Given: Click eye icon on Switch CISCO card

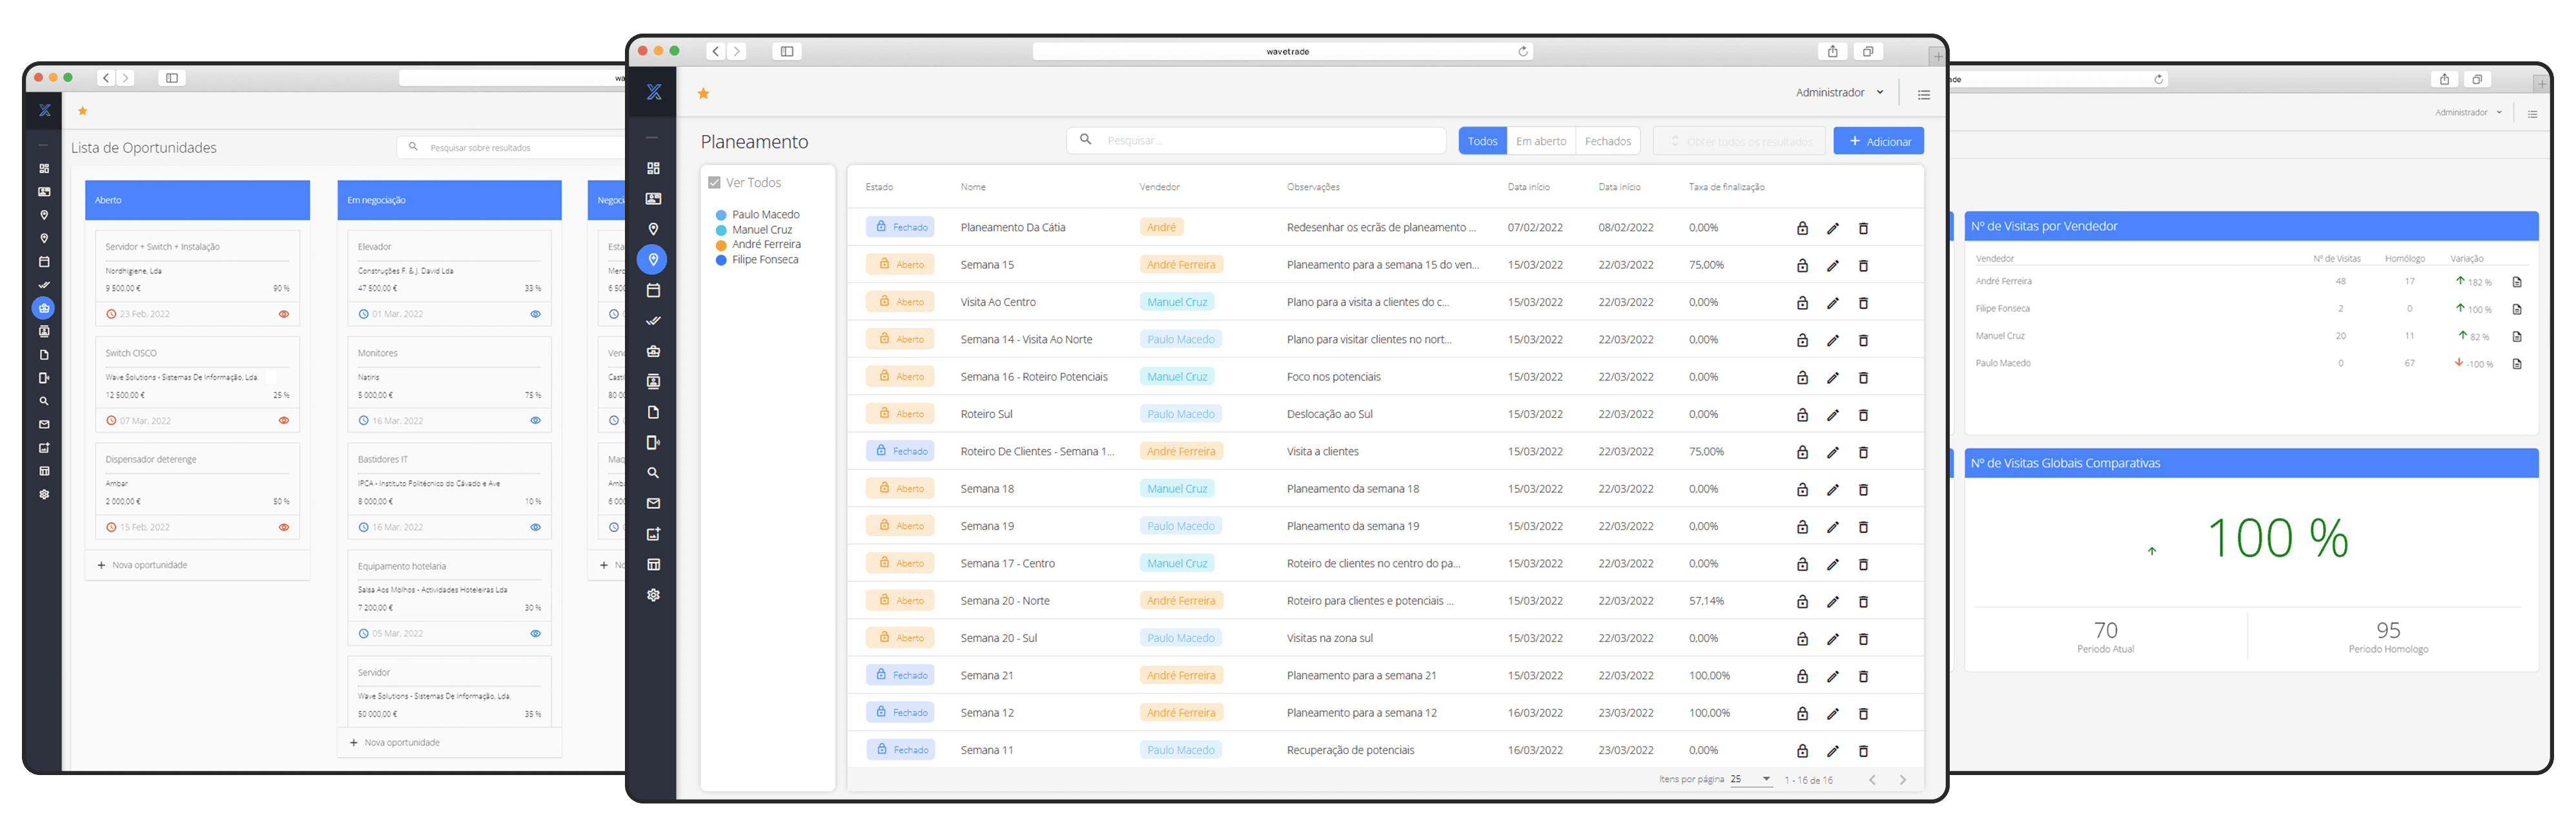Looking at the screenshot, I should (x=284, y=421).
